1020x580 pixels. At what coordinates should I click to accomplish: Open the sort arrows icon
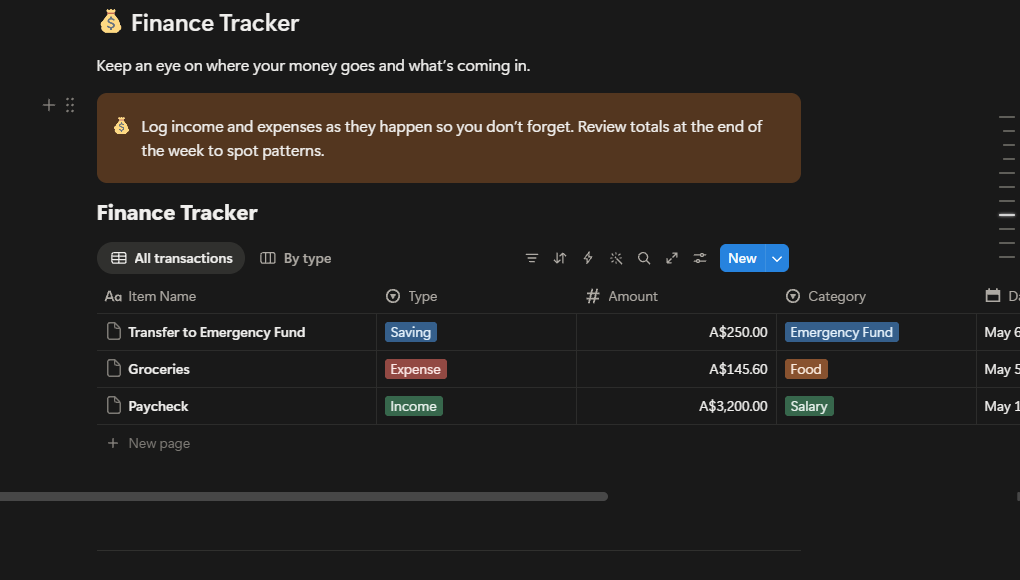(559, 258)
